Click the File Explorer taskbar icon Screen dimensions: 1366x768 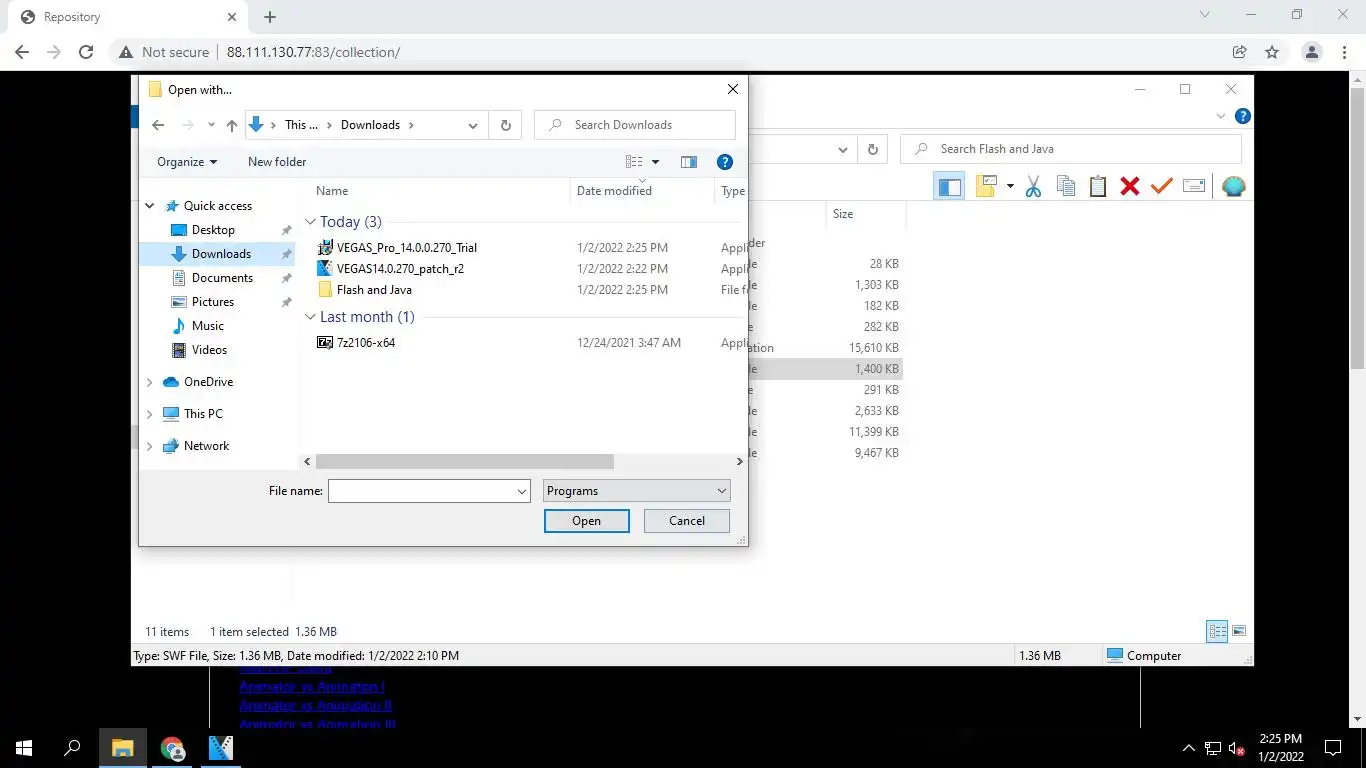(x=122, y=748)
